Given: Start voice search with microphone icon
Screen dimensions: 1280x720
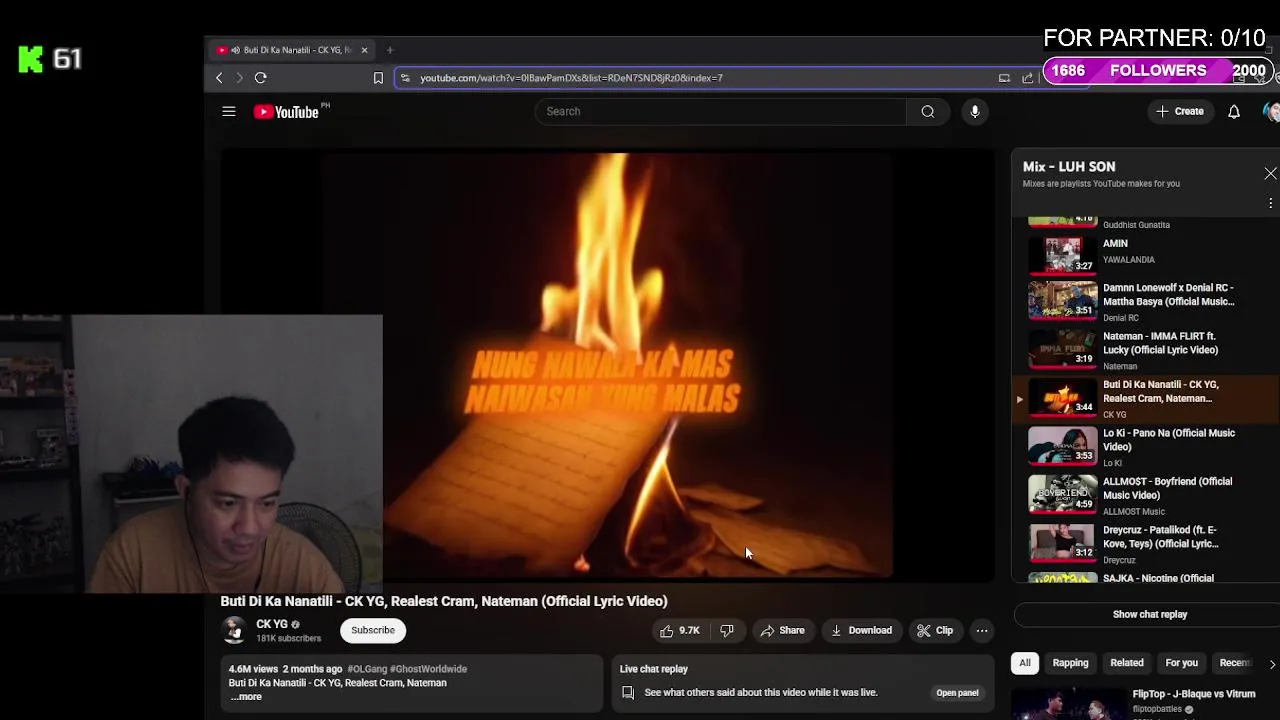Looking at the screenshot, I should coord(975,112).
